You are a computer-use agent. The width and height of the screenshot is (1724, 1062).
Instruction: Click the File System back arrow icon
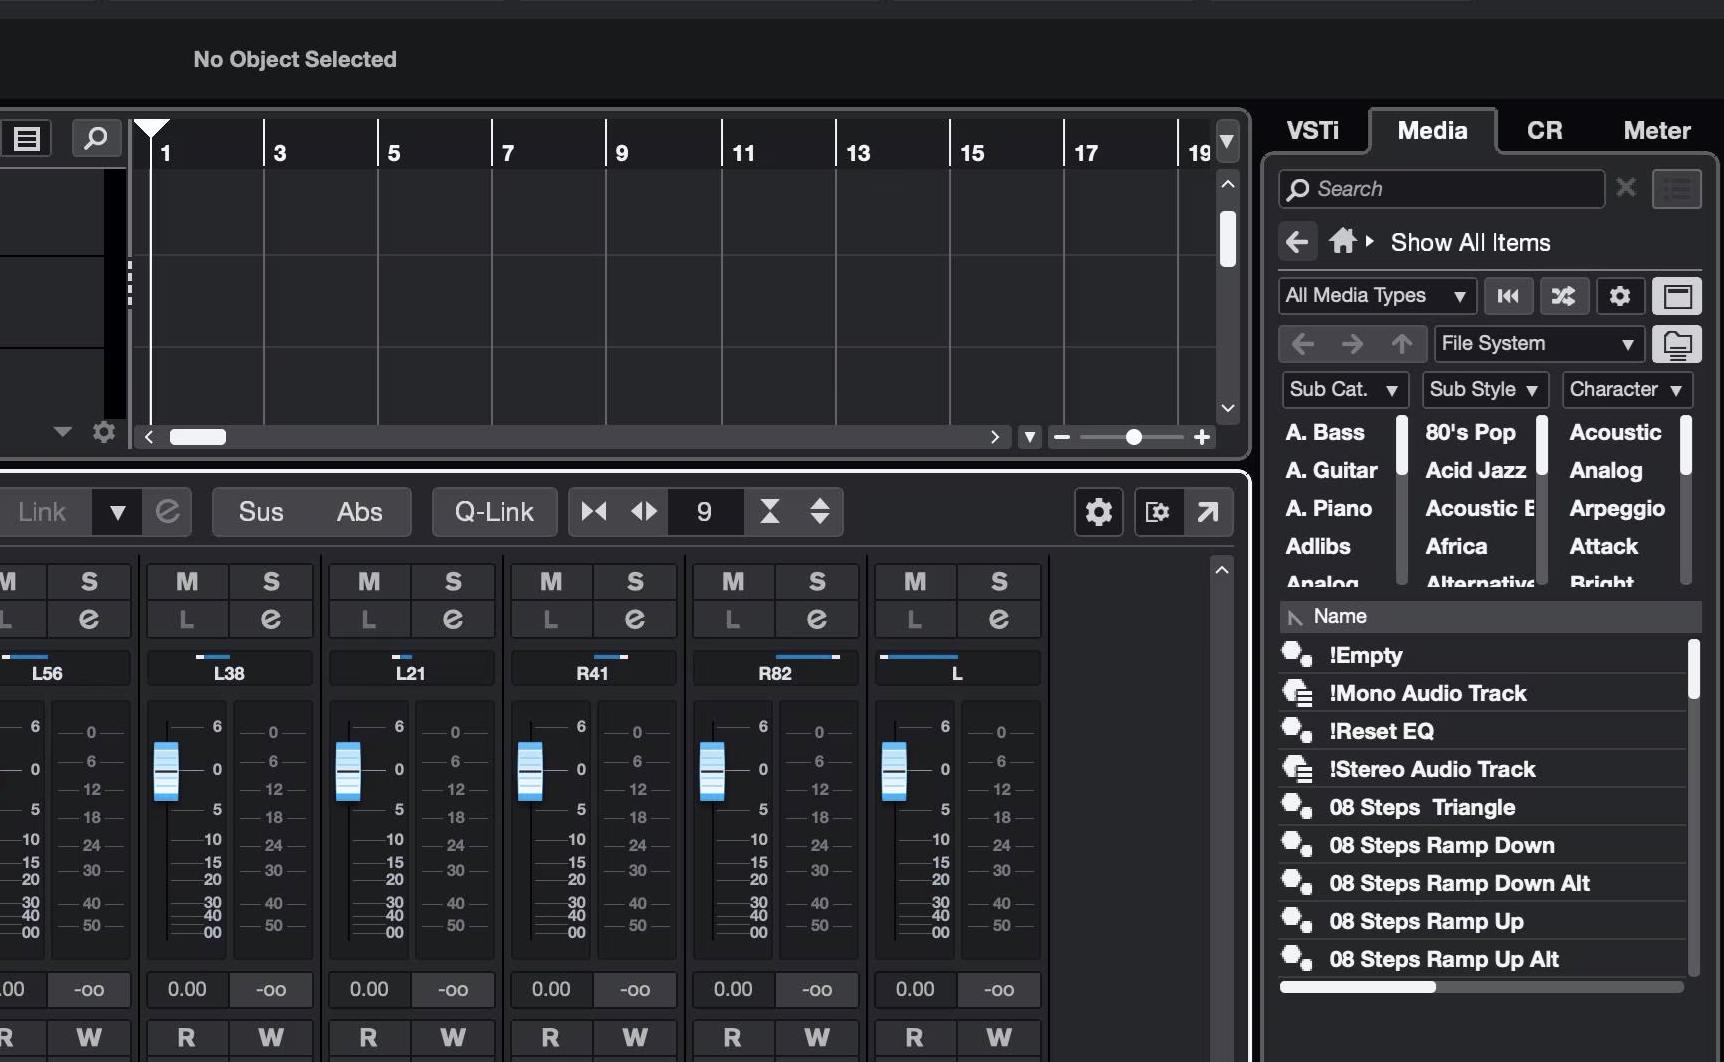[1302, 344]
